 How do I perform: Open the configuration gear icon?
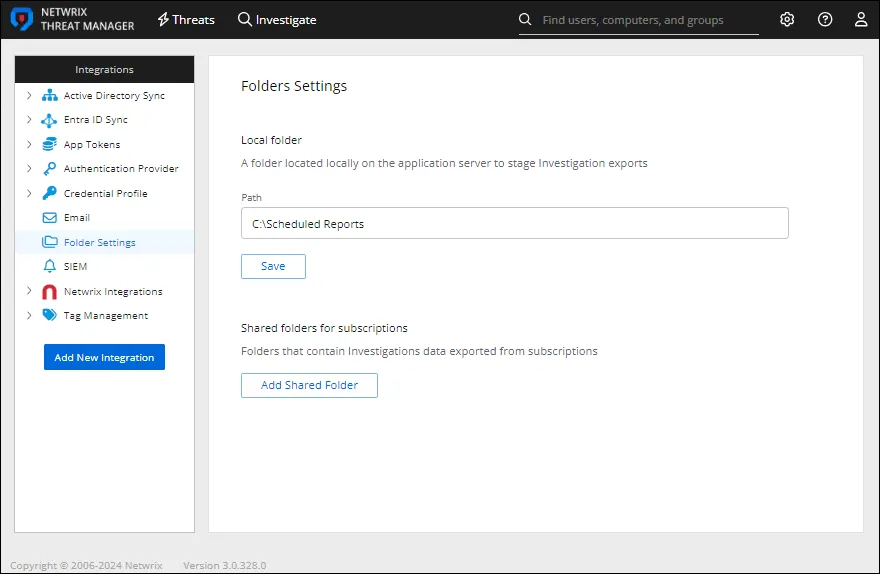787,20
